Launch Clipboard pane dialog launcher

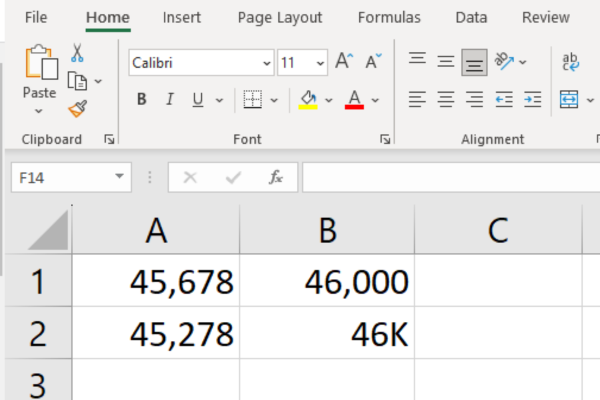tap(109, 140)
